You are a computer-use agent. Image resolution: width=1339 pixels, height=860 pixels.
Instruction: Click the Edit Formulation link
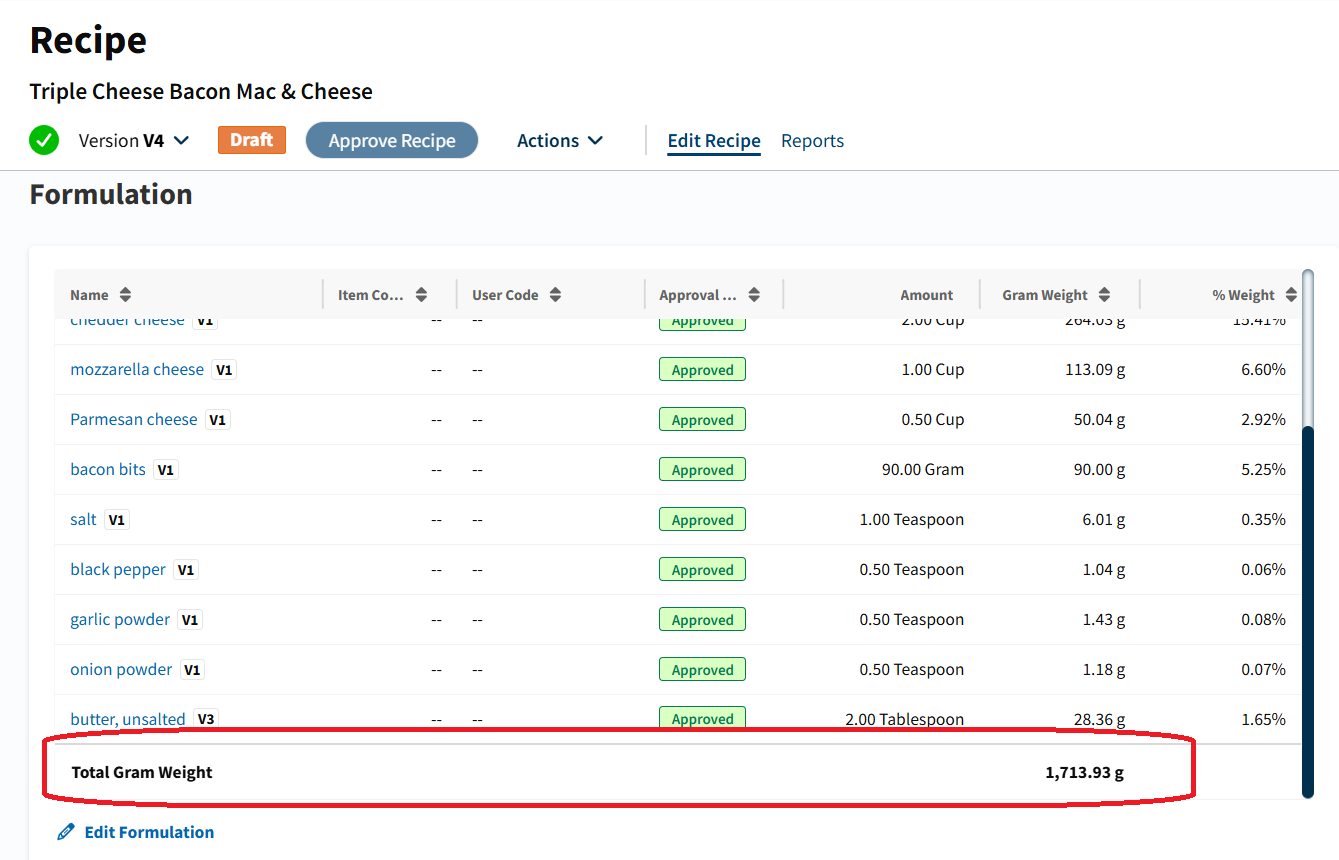(149, 832)
